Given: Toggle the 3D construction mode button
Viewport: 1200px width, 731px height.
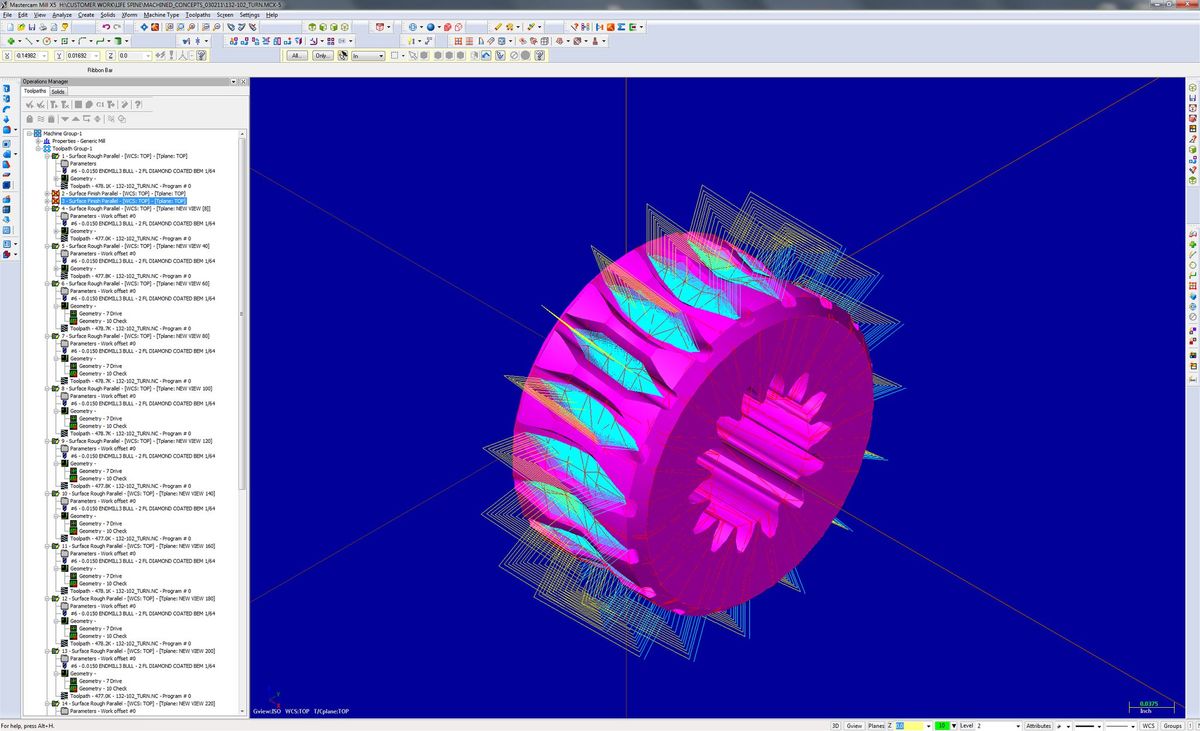Looking at the screenshot, I should point(836,725).
